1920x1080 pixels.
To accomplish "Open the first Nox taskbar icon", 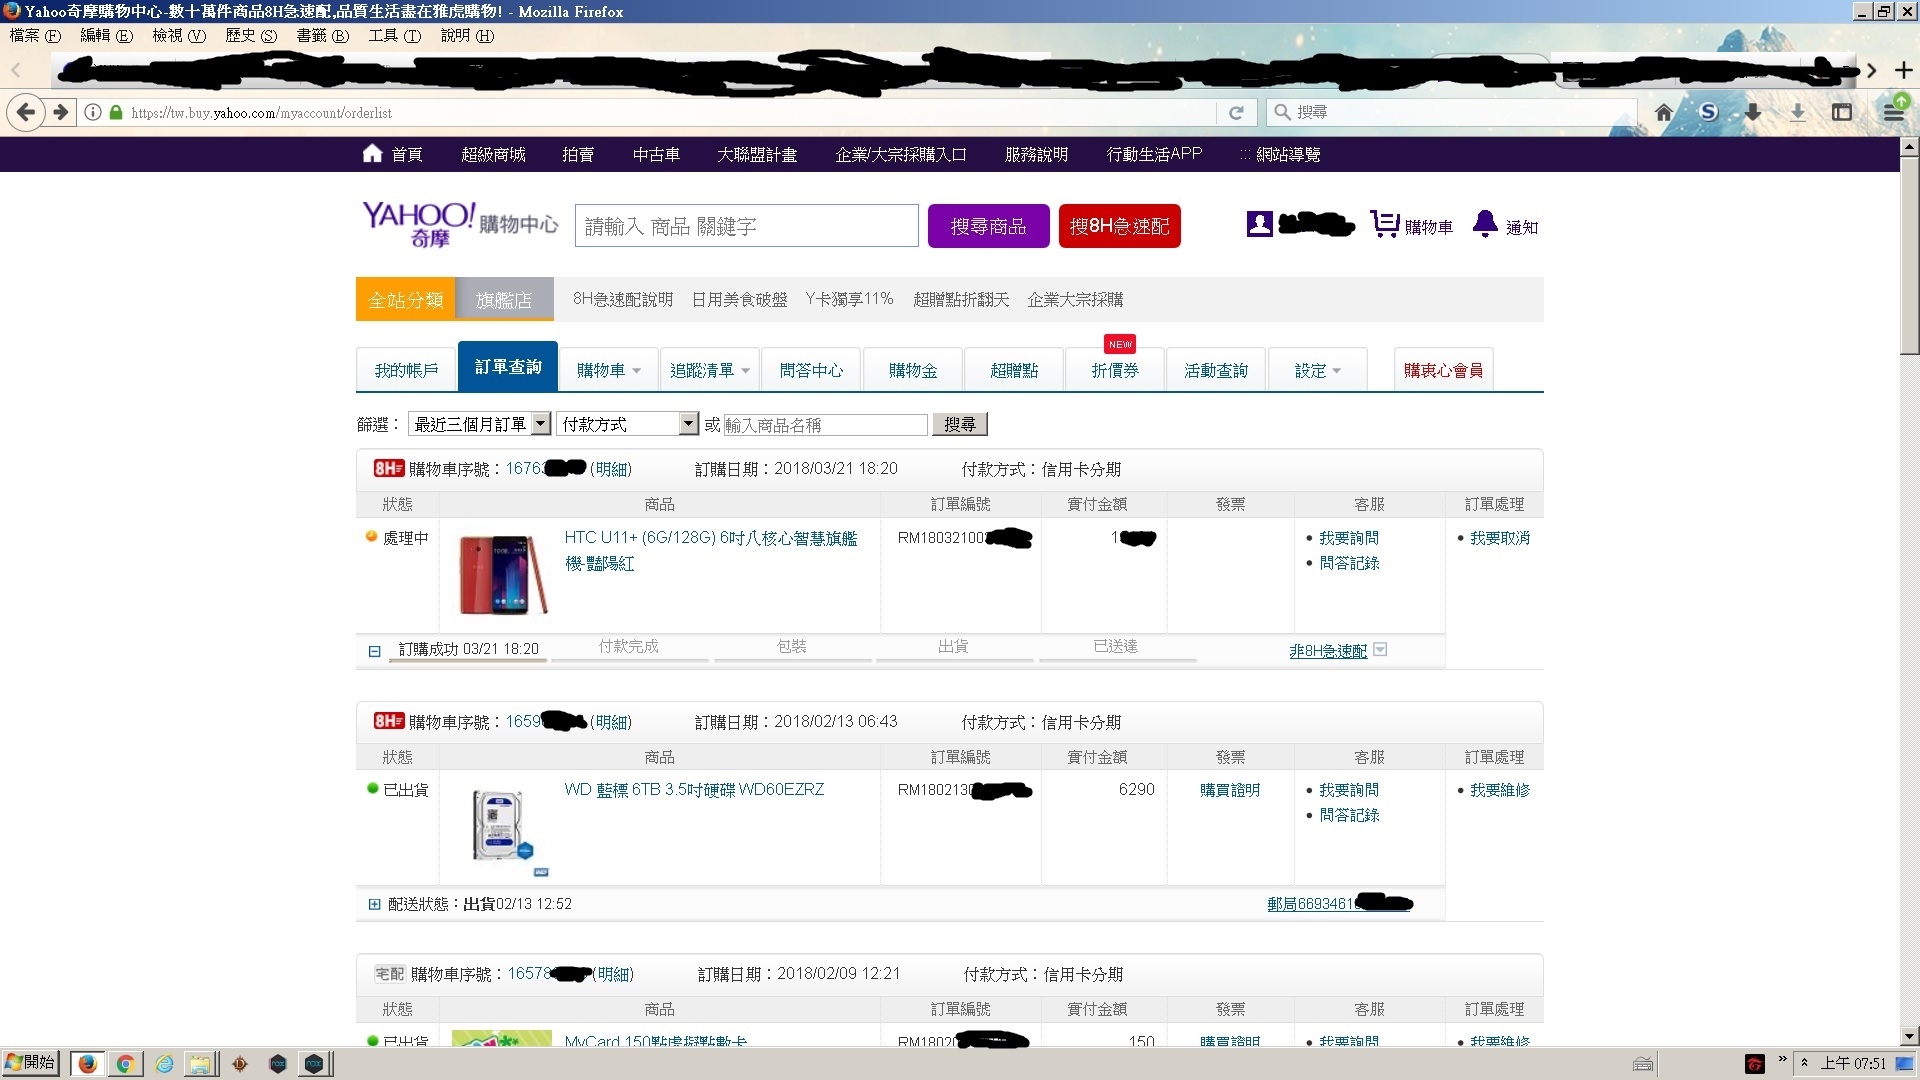I will [278, 1064].
